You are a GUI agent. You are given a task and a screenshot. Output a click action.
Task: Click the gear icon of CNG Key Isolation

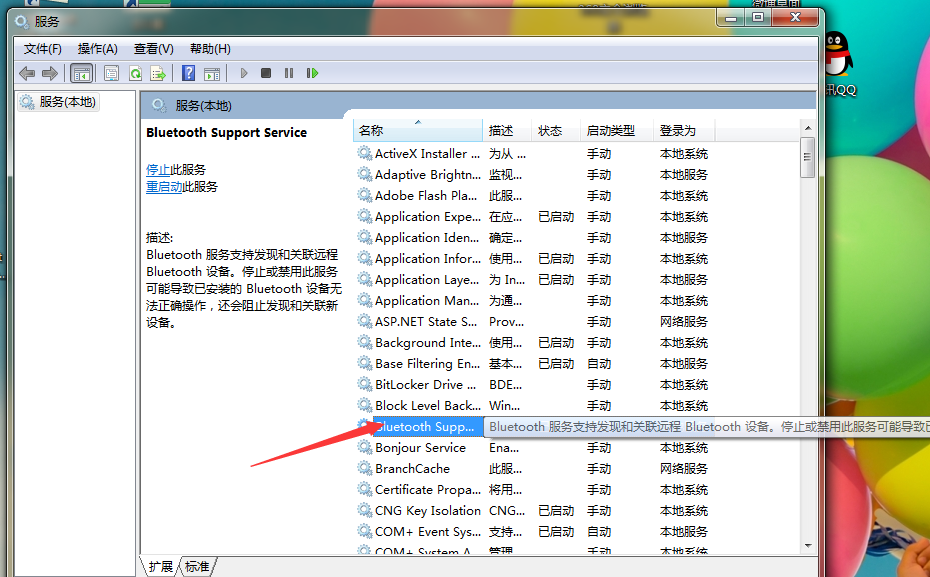[x=365, y=511]
